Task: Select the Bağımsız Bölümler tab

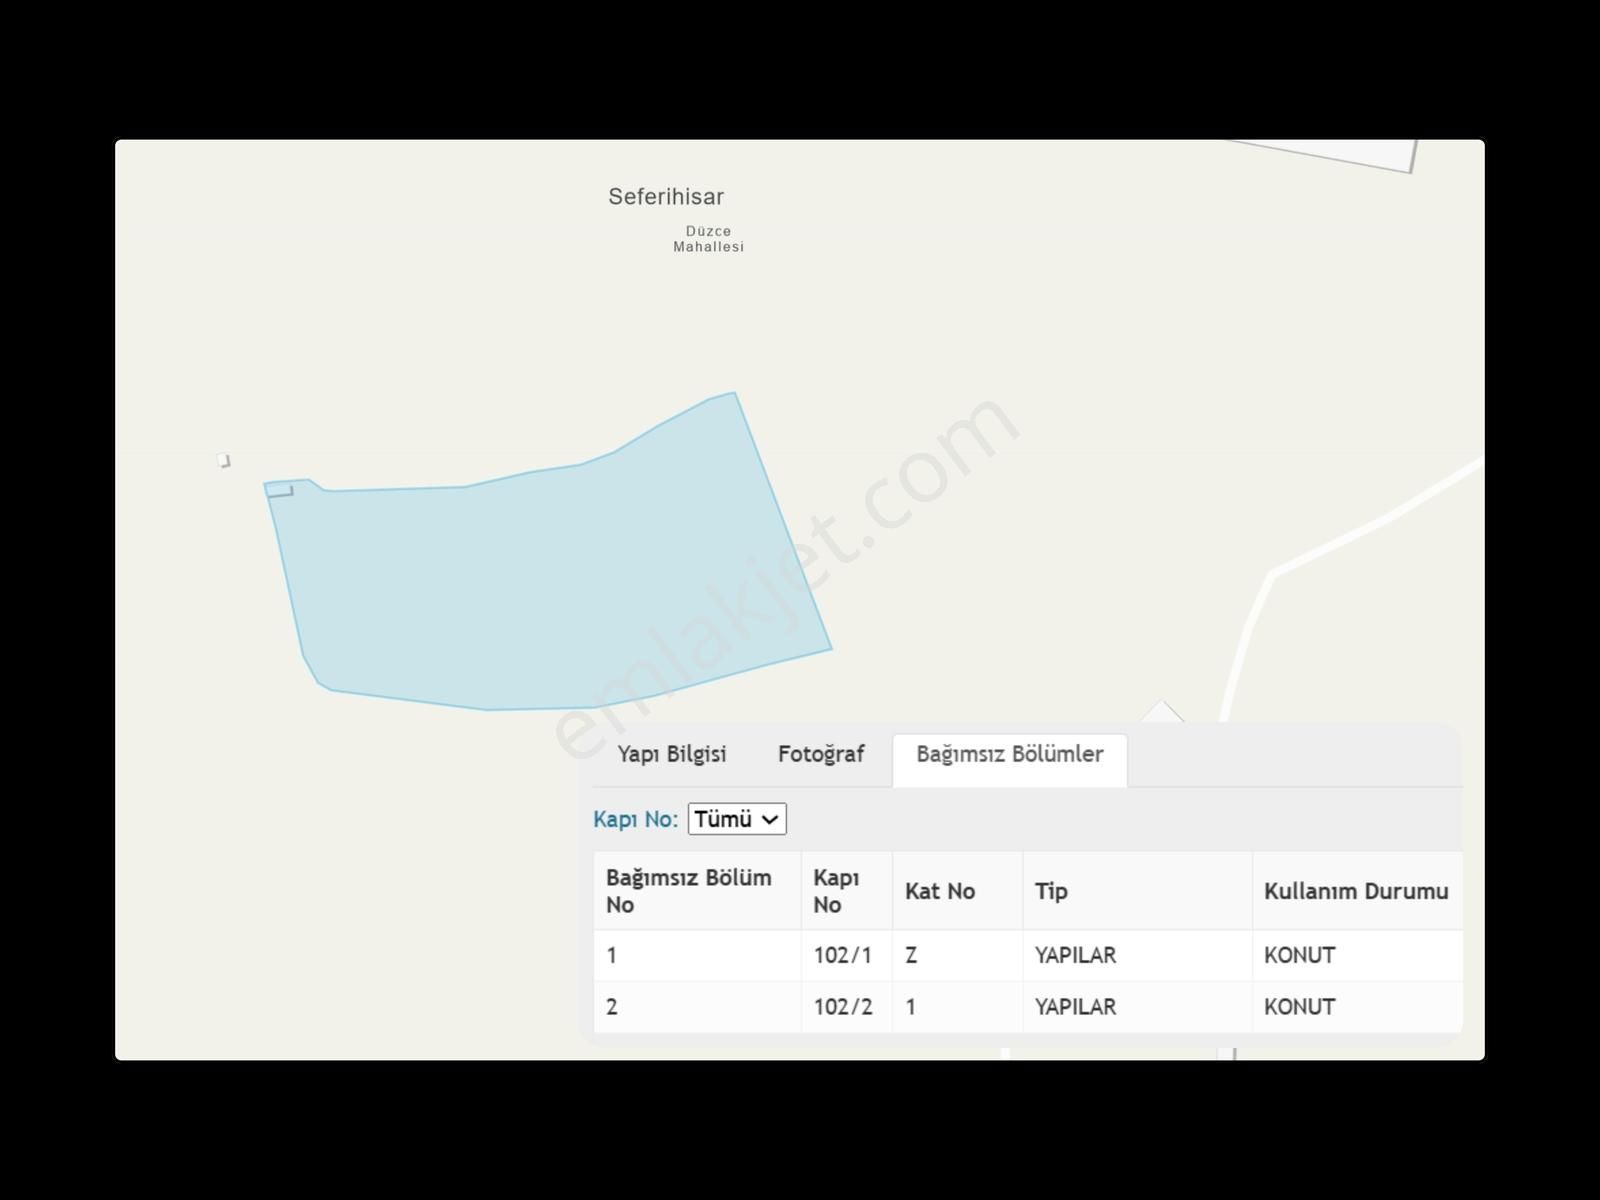Action: [x=1009, y=755]
